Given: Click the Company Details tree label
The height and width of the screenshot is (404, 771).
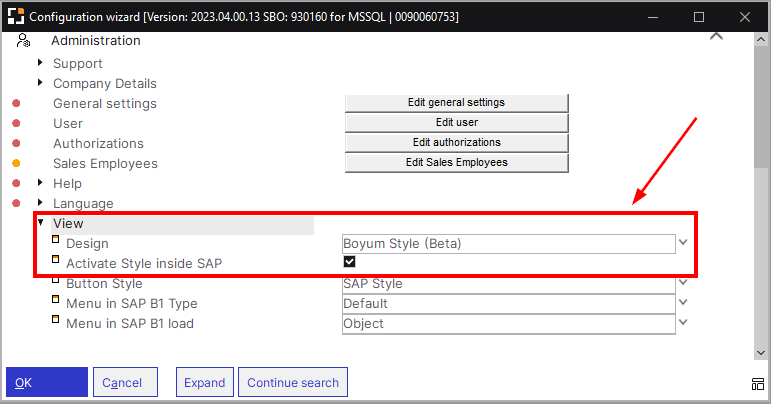Looking at the screenshot, I should click(105, 84).
